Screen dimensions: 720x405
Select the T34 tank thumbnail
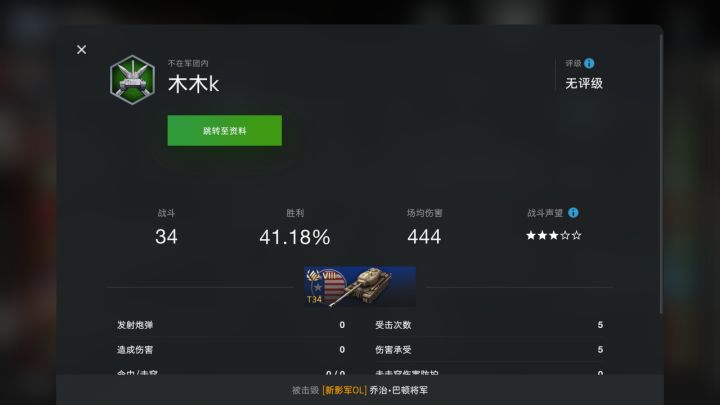360,287
